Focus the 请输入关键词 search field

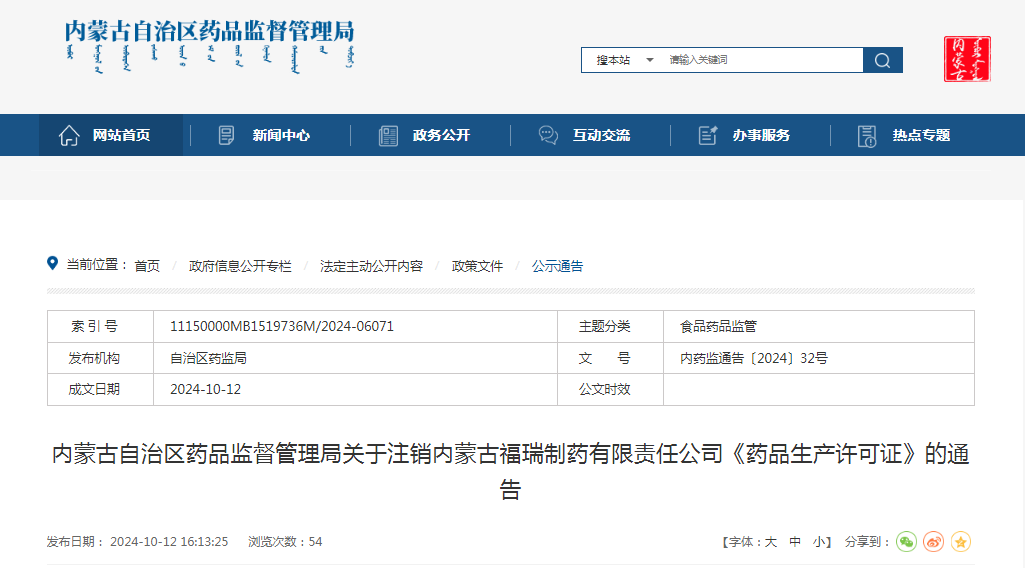[762, 60]
